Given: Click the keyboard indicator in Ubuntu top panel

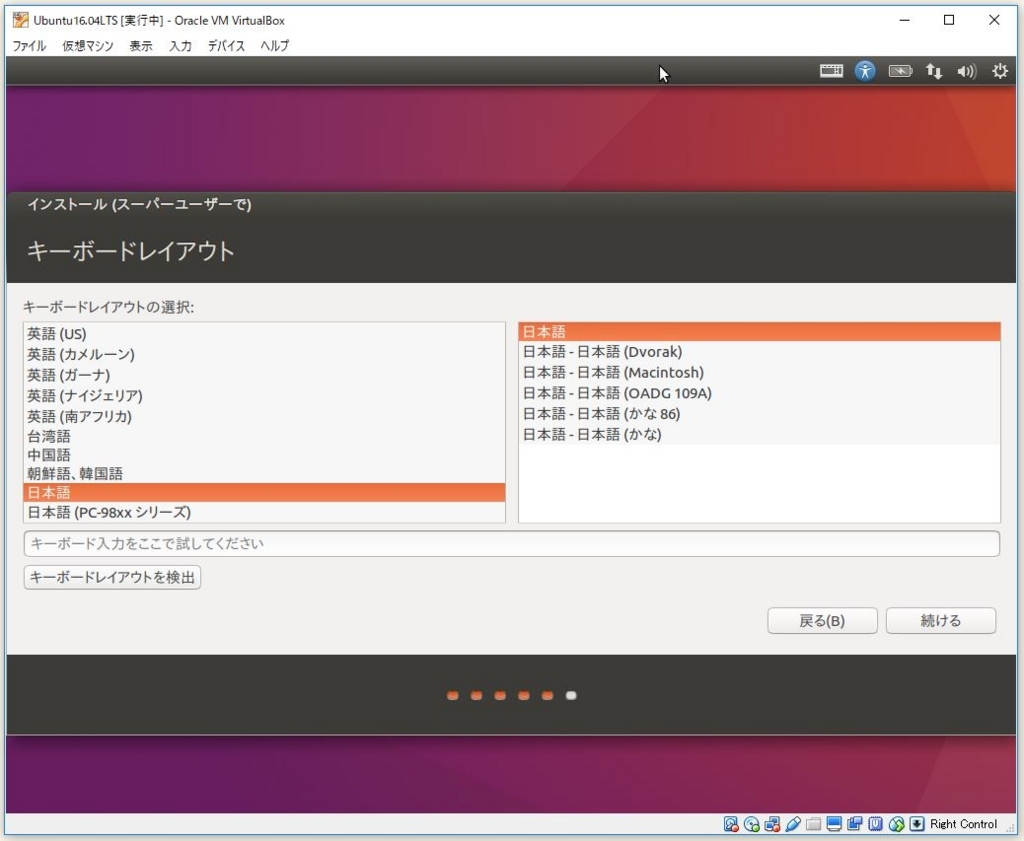Looking at the screenshot, I should pyautogui.click(x=831, y=71).
